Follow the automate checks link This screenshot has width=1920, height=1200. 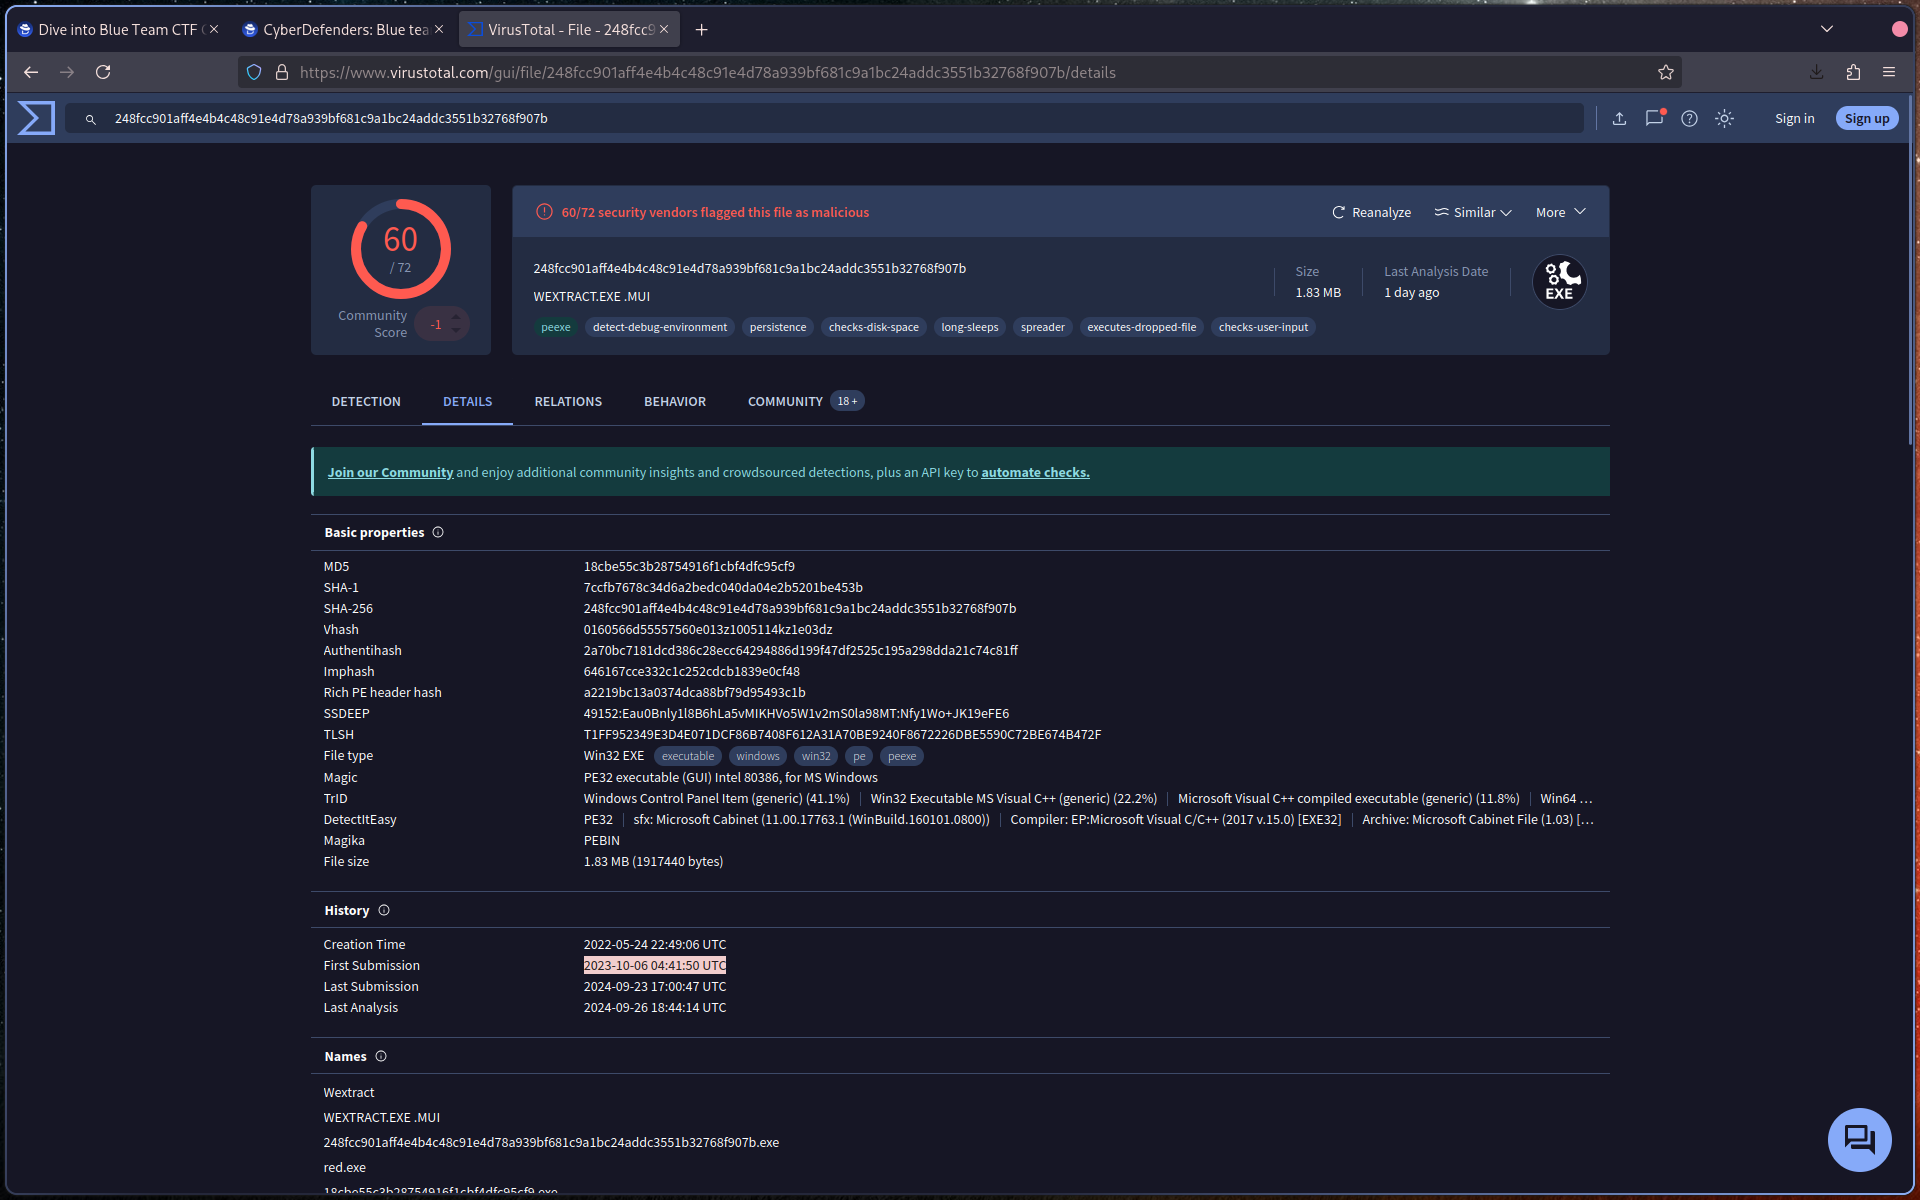[1035, 472]
